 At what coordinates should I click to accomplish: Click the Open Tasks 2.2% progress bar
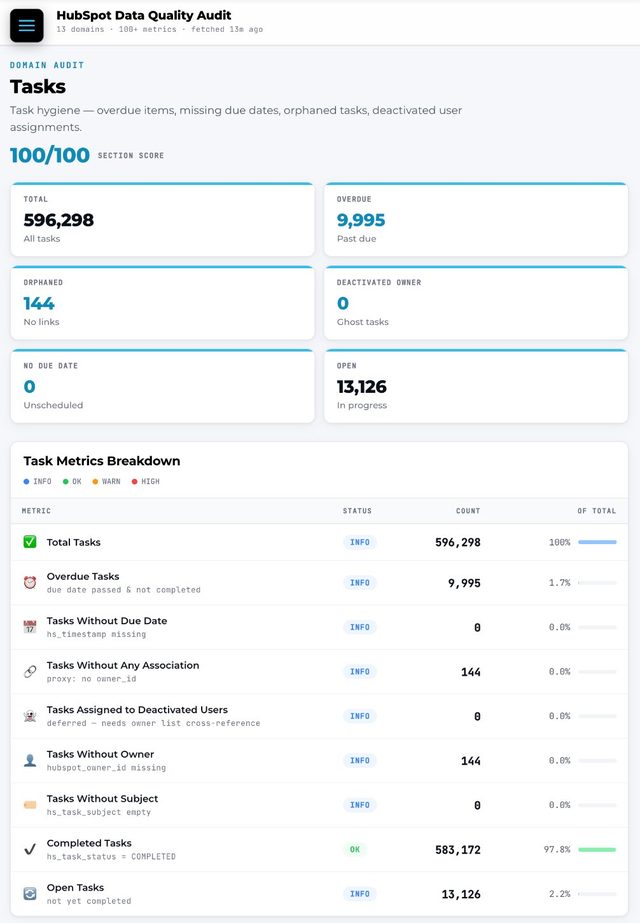click(x=597, y=894)
